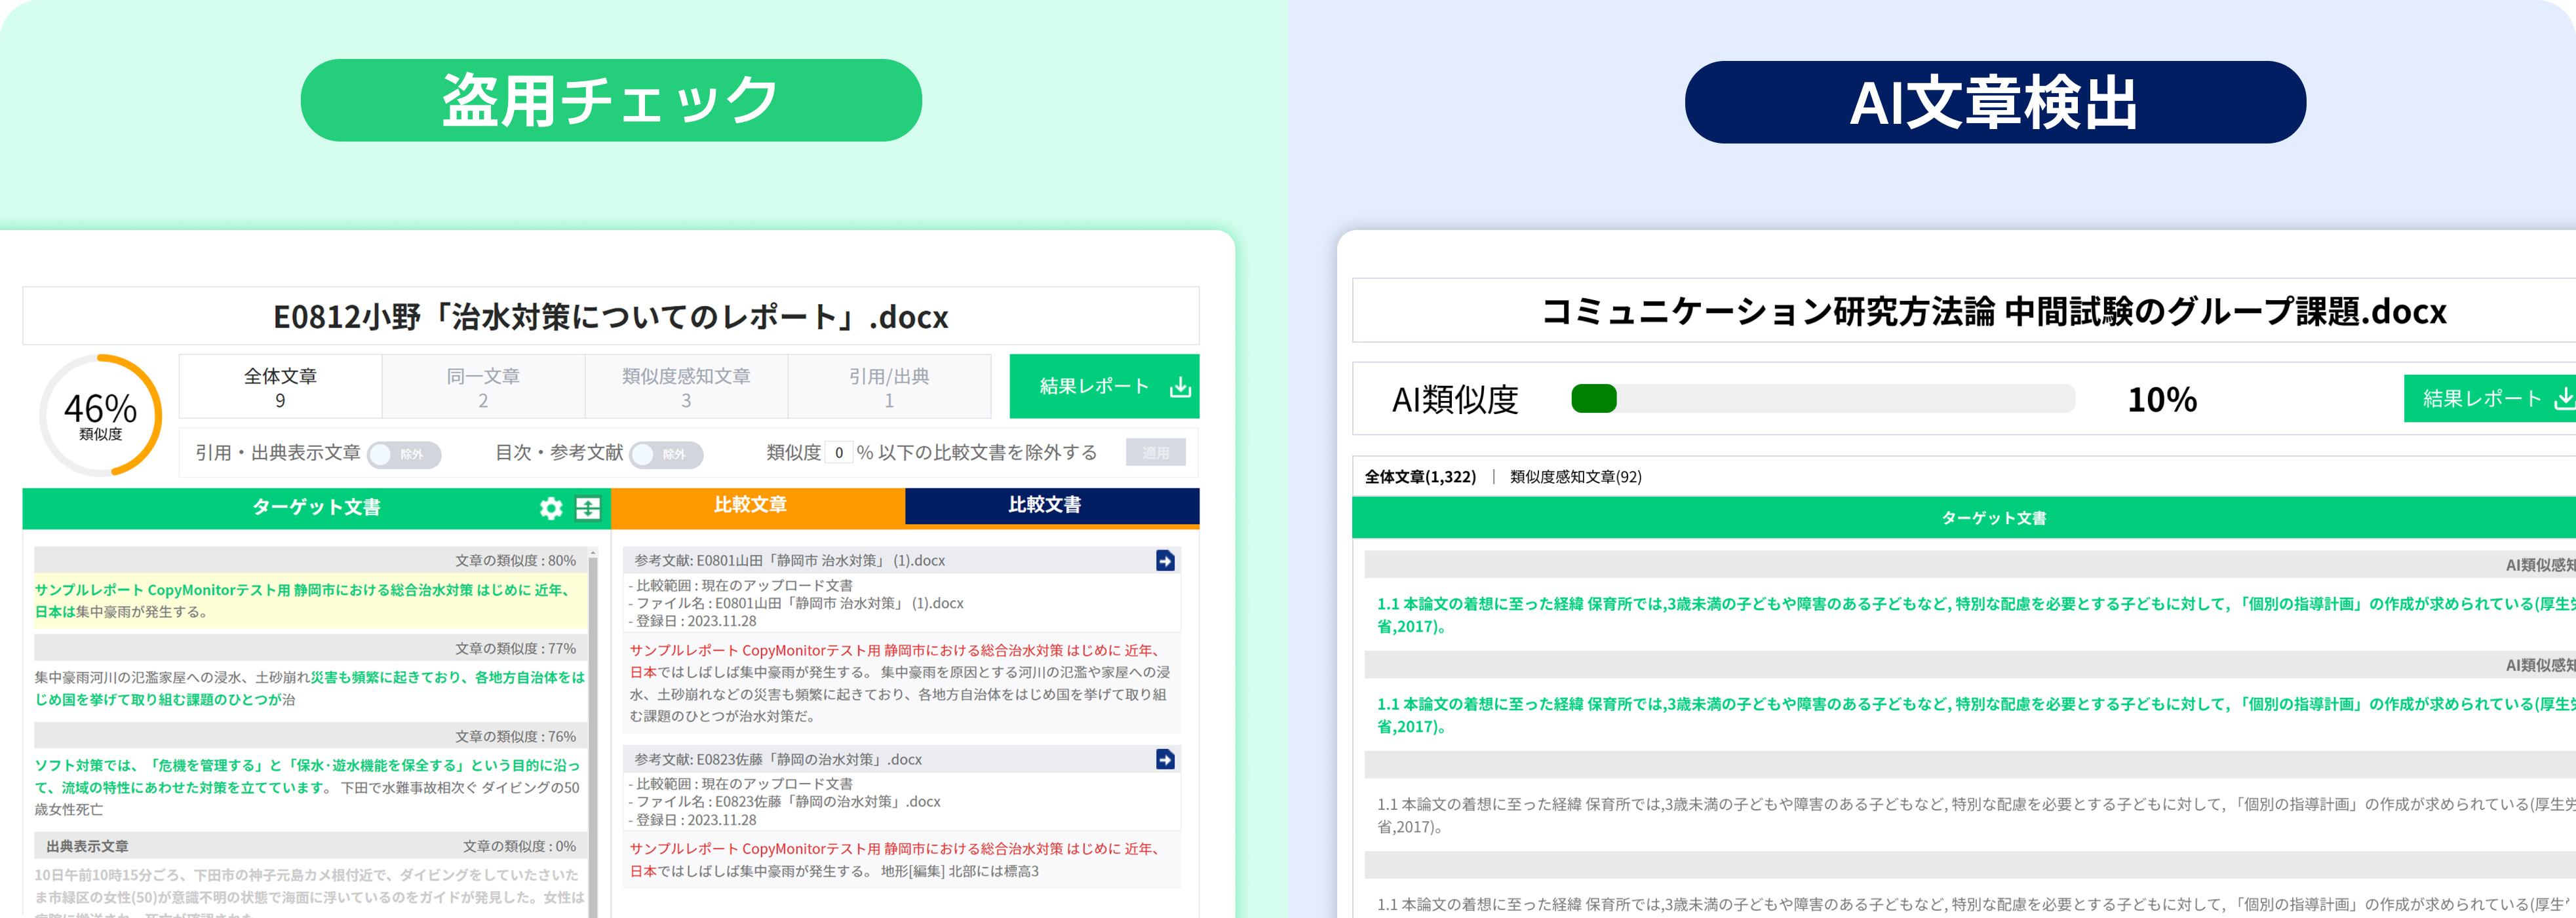The width and height of the screenshot is (2576, 918).
Task: Switch to the navy 比較文書 tab
Action: click(1052, 506)
